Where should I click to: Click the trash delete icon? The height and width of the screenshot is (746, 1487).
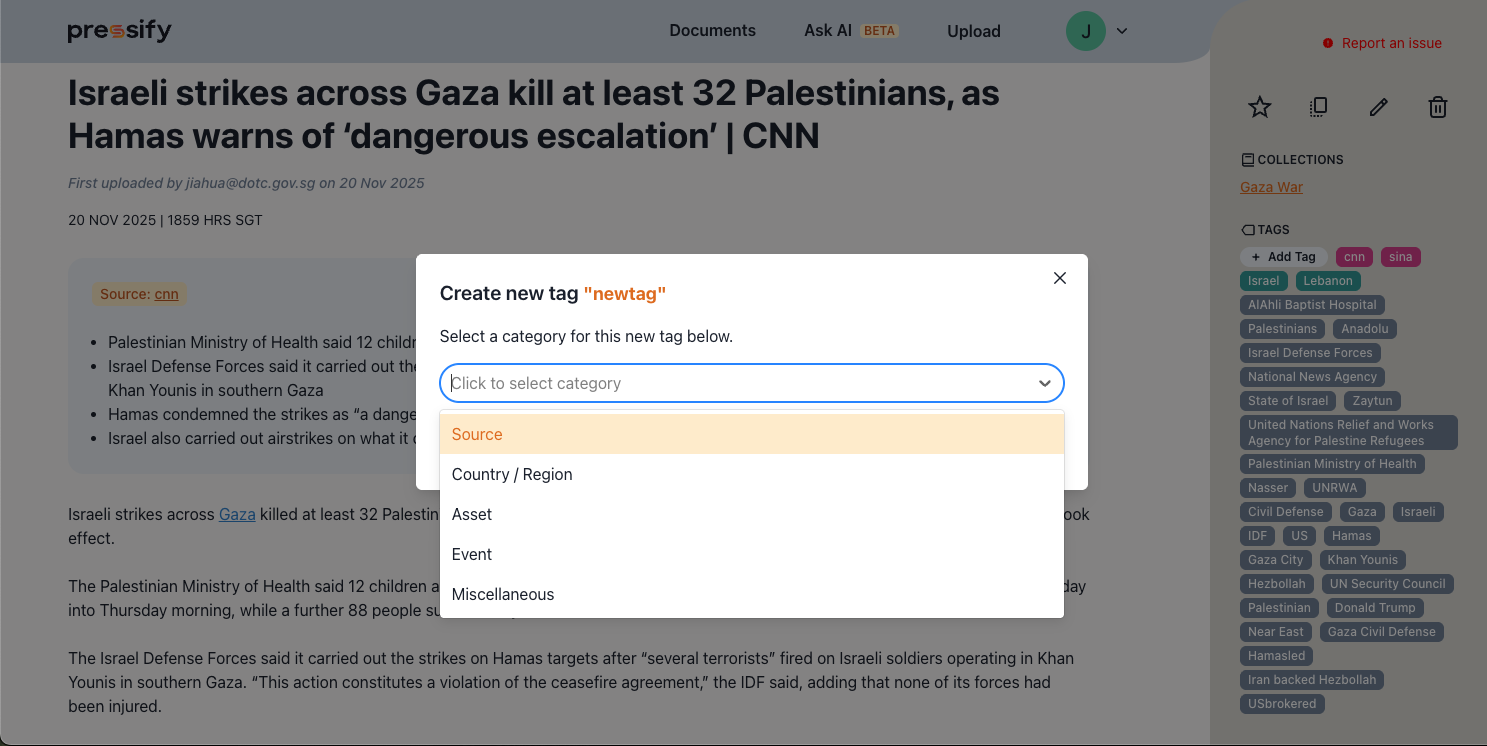pos(1437,107)
